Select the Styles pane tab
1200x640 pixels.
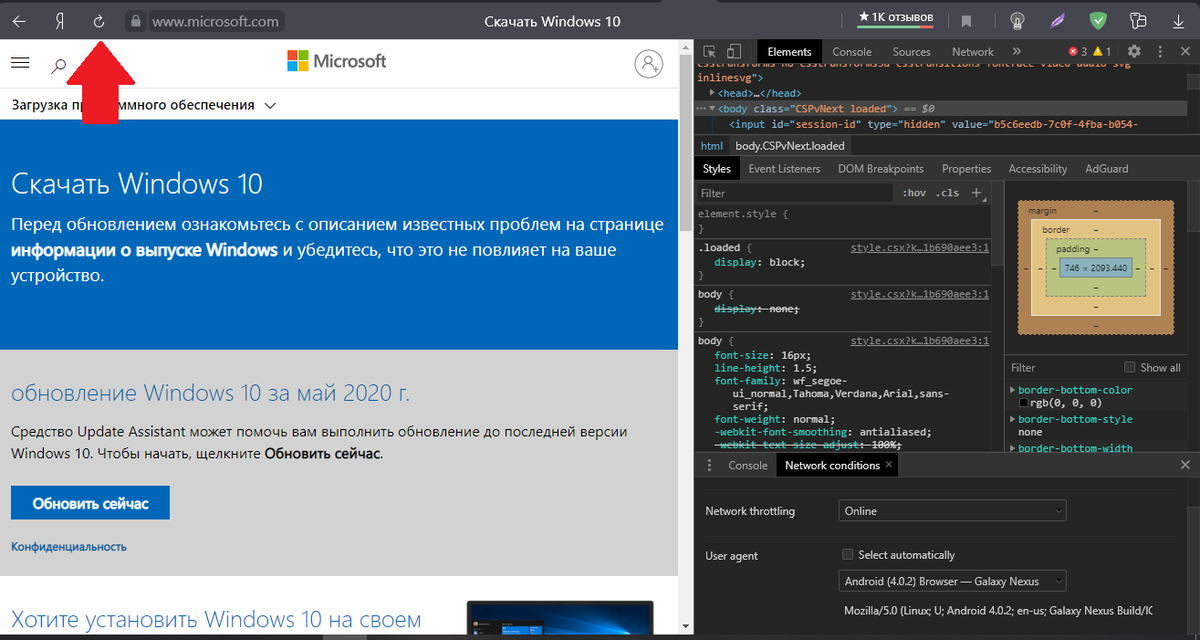pyautogui.click(x=716, y=169)
